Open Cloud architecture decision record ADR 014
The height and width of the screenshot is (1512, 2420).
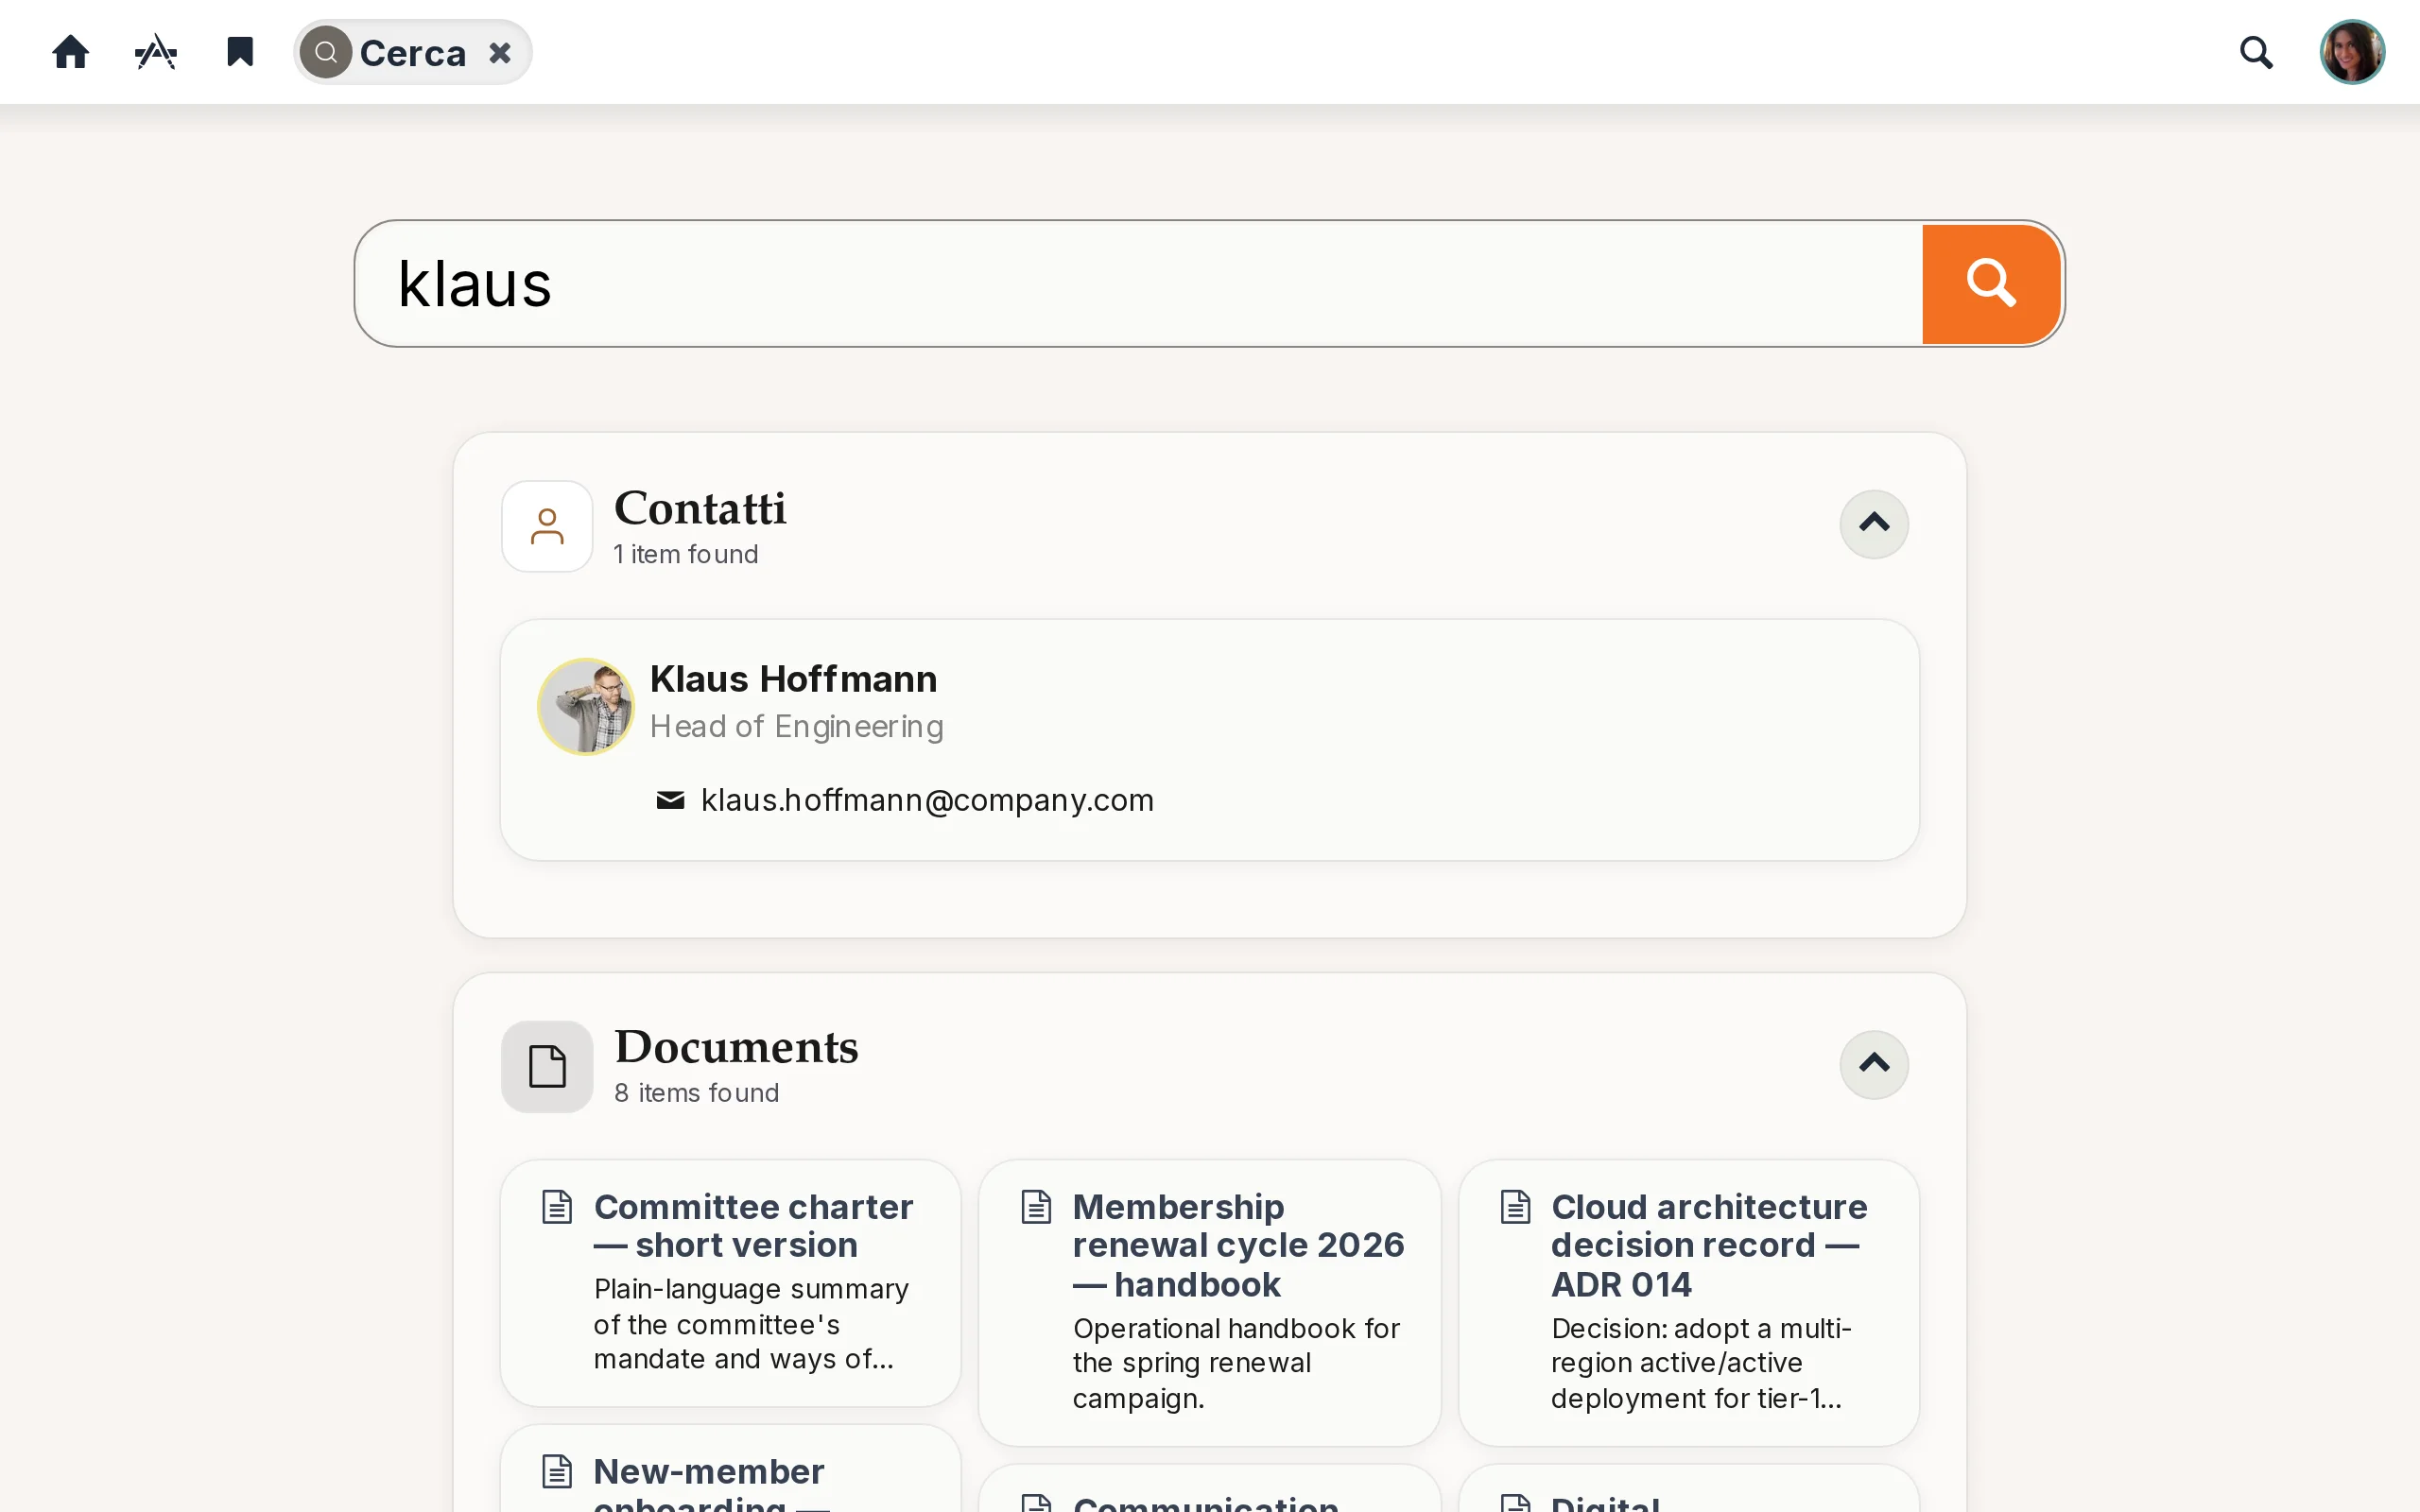[1688, 1303]
